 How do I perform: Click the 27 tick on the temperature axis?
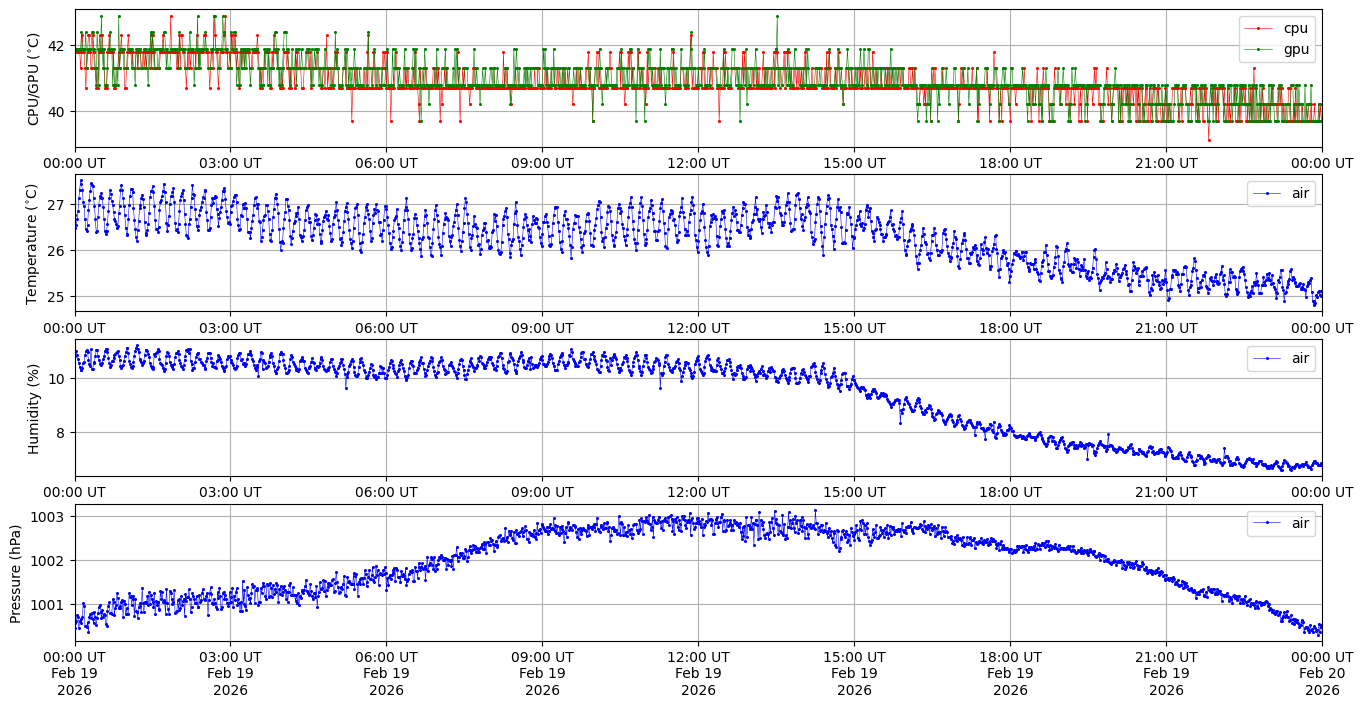pos(57,205)
